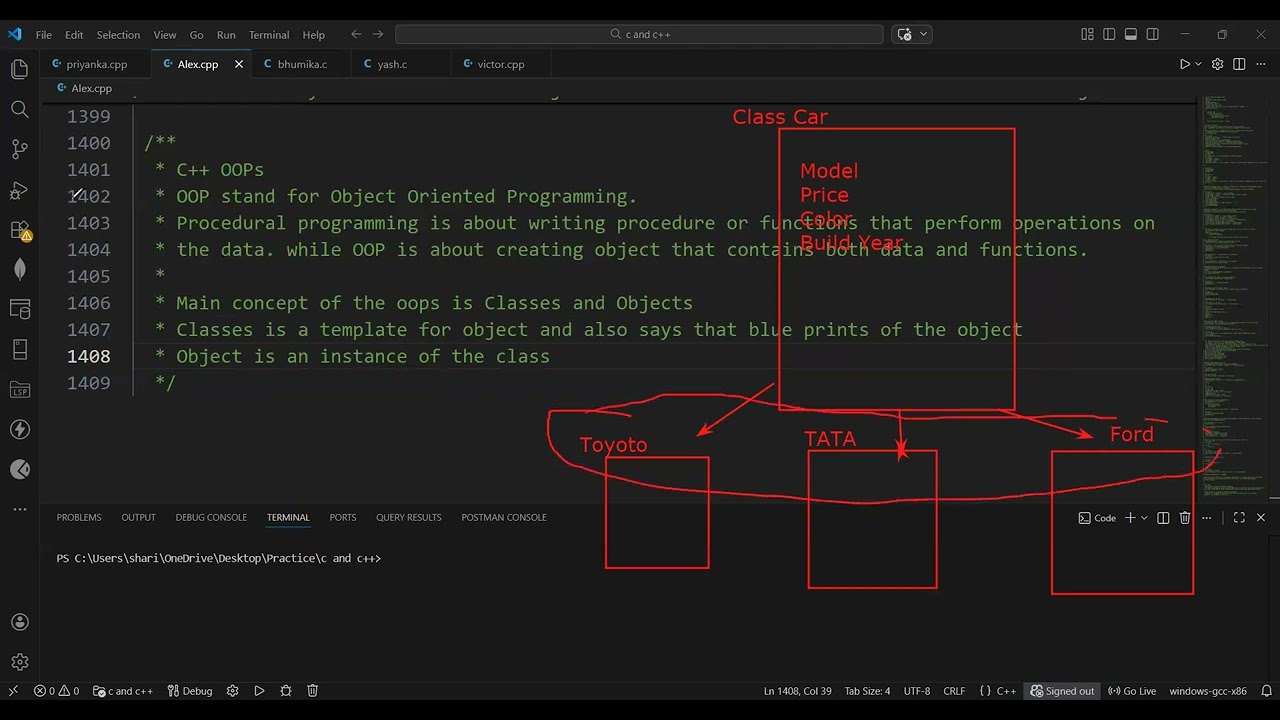Show errors and warnings count in status bar
This screenshot has height=720, width=1280.
click(x=56, y=691)
